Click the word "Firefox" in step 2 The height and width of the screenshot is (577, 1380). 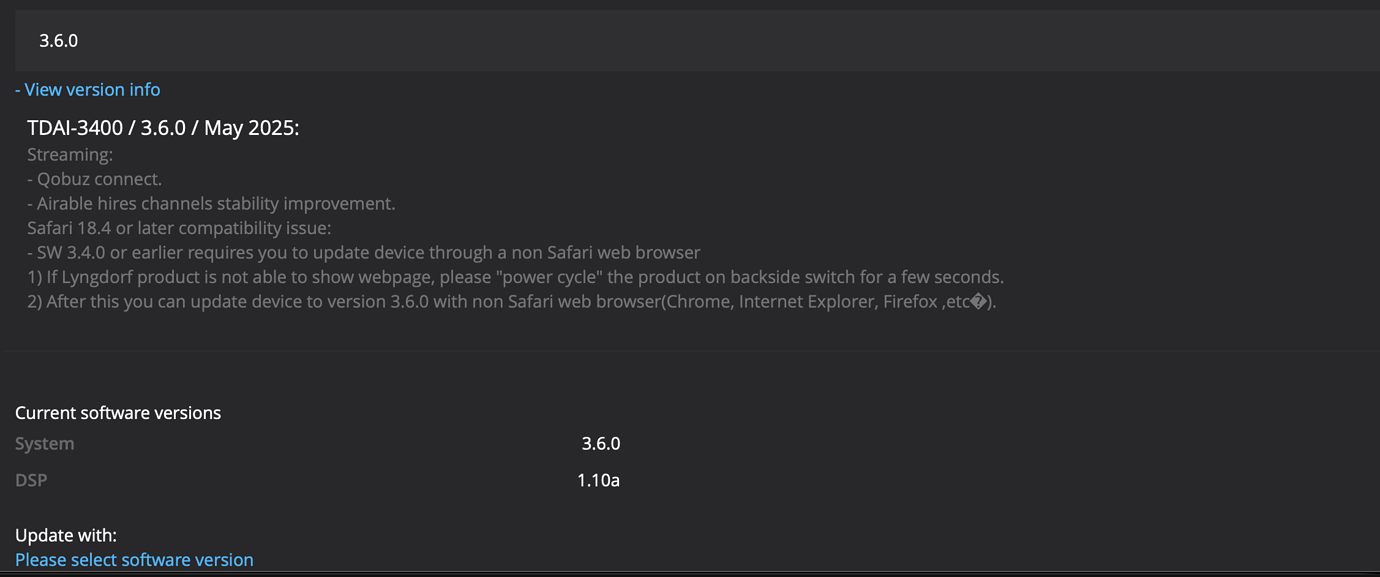[910, 302]
